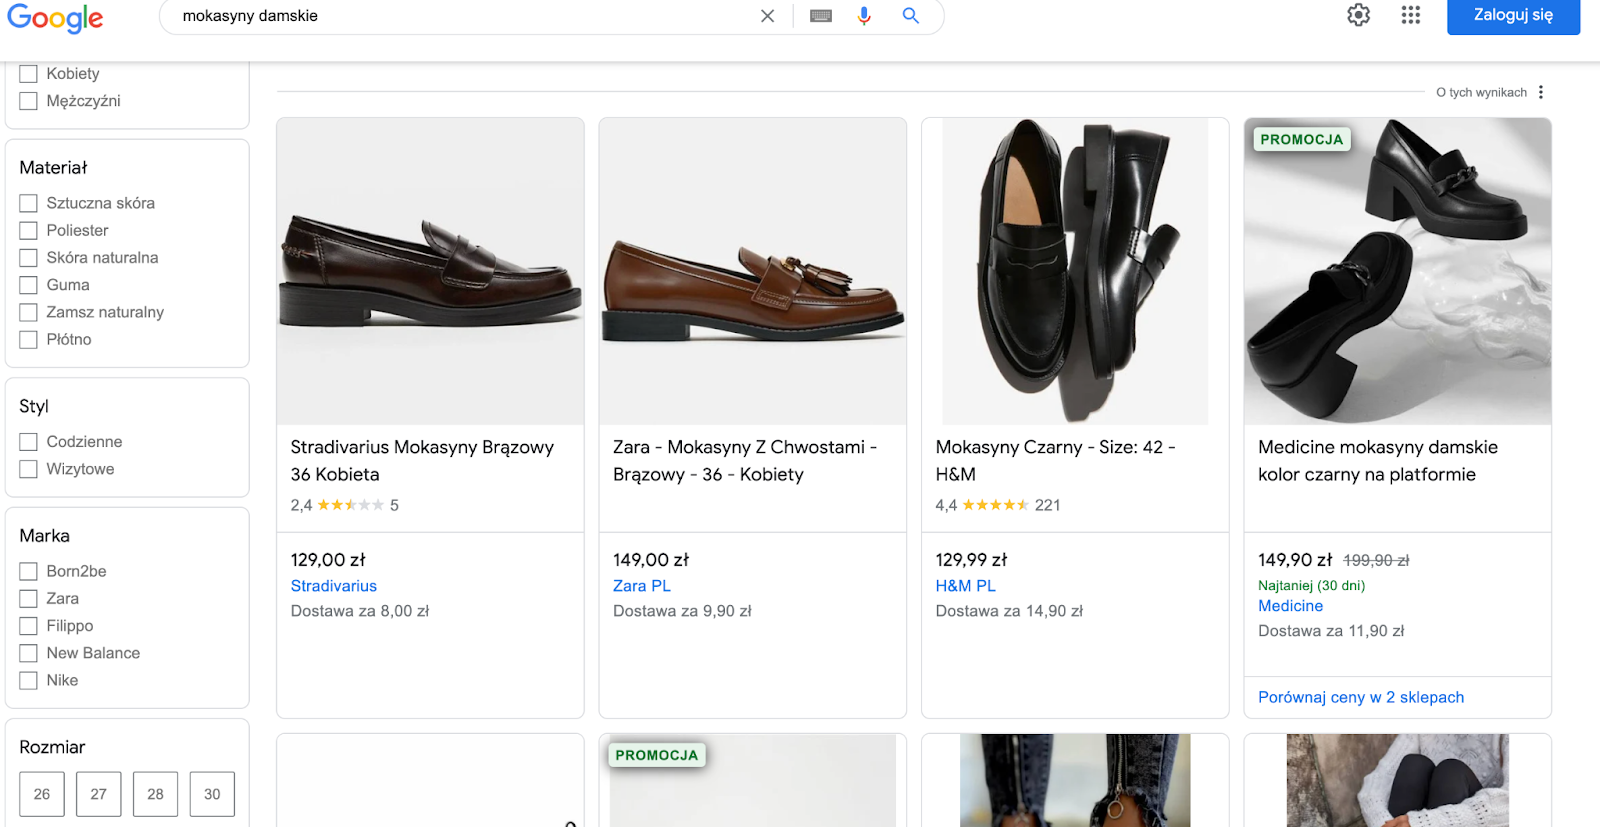Toggle Wizytowe style filter
1600x827 pixels.
28,469
